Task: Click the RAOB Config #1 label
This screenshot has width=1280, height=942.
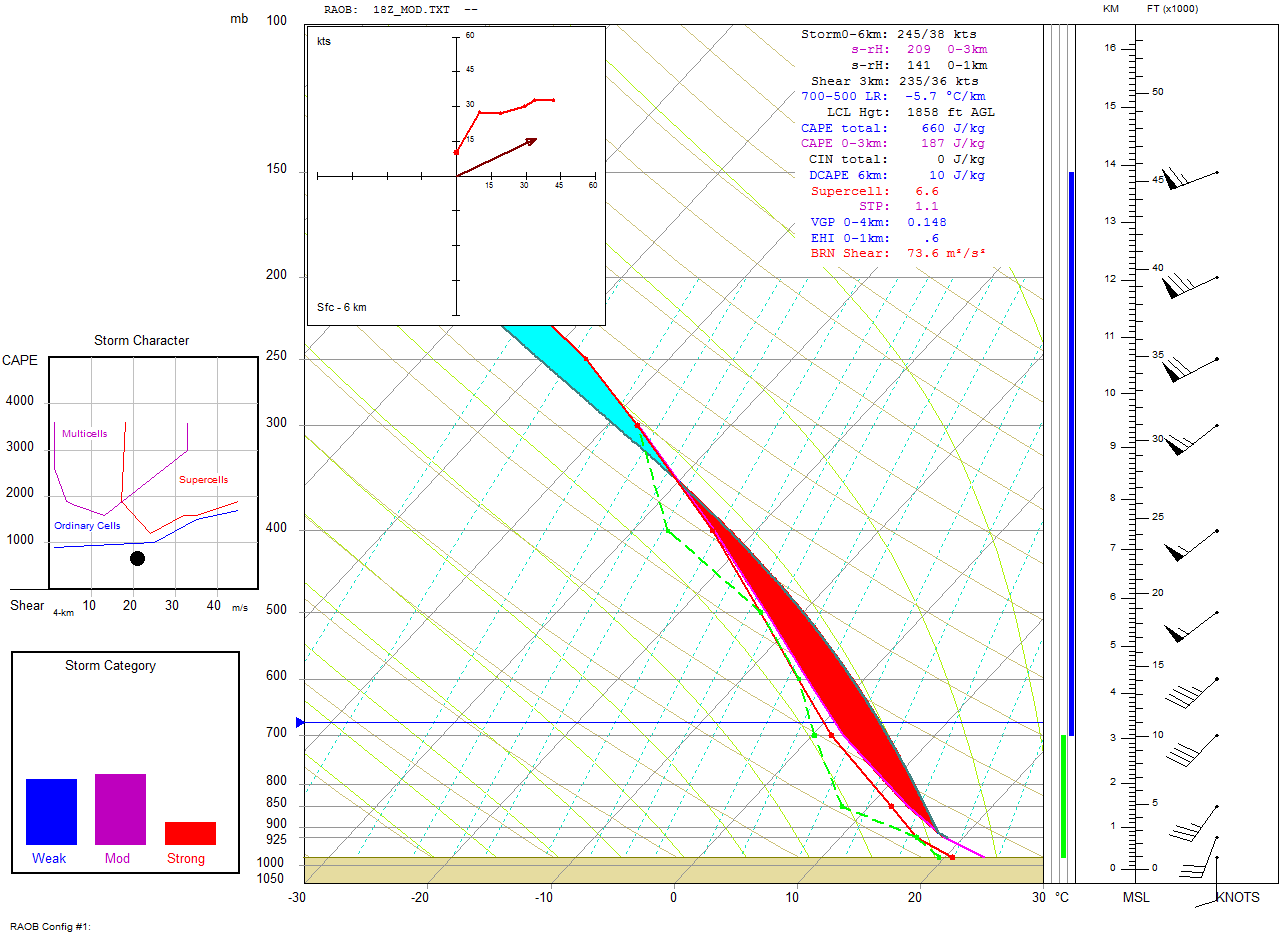Action: click(x=50, y=927)
